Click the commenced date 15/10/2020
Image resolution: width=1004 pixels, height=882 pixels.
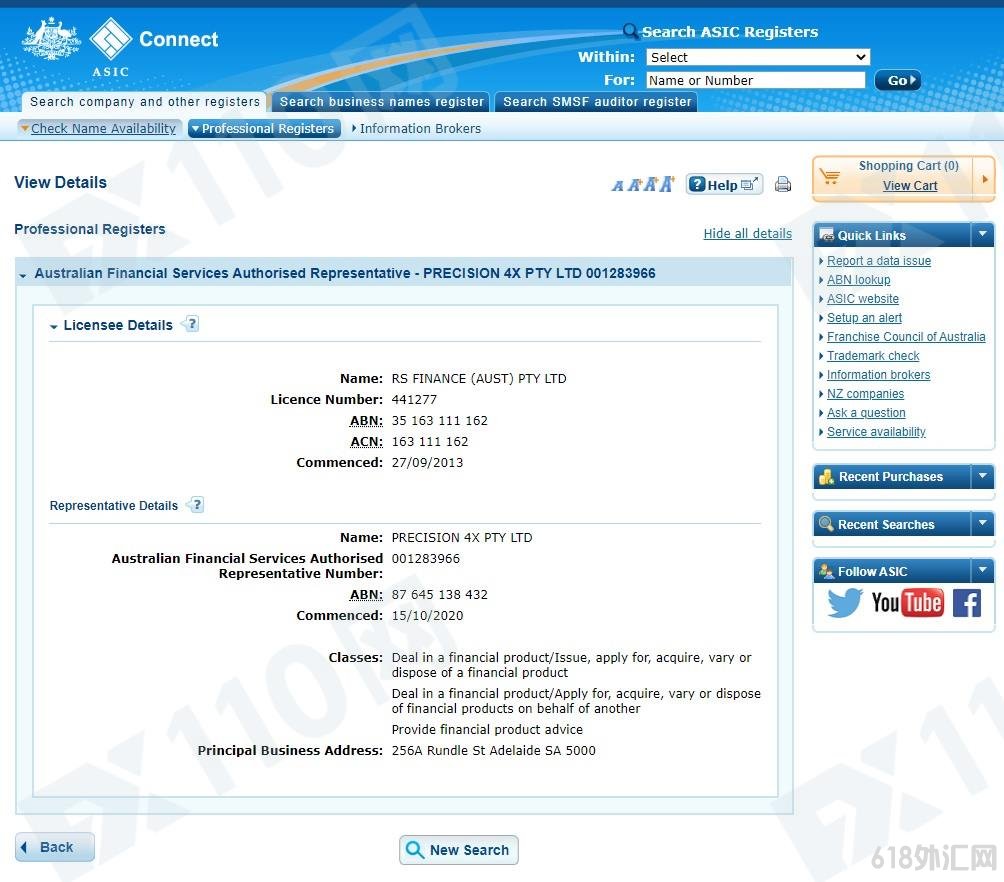(x=427, y=616)
